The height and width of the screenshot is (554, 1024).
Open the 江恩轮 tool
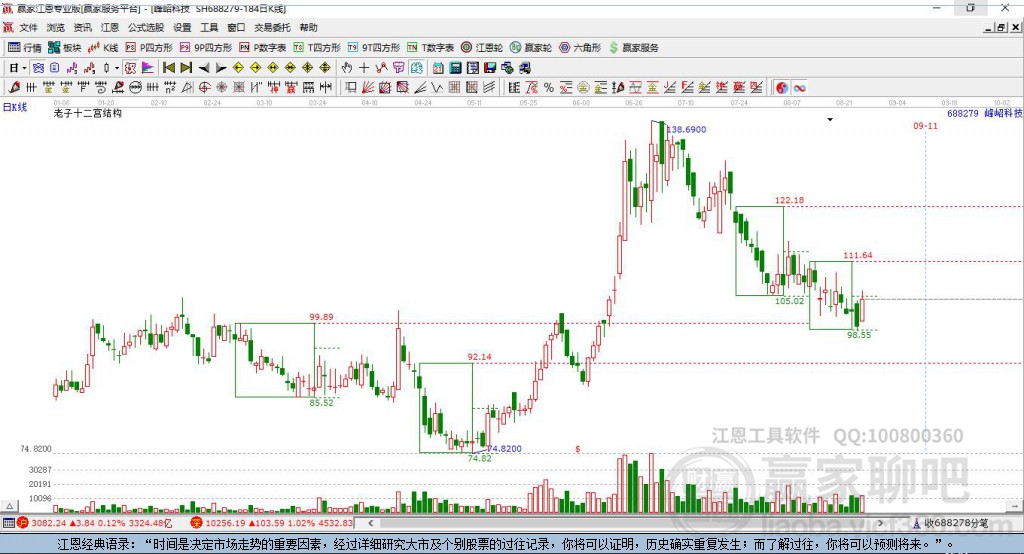click(482, 48)
